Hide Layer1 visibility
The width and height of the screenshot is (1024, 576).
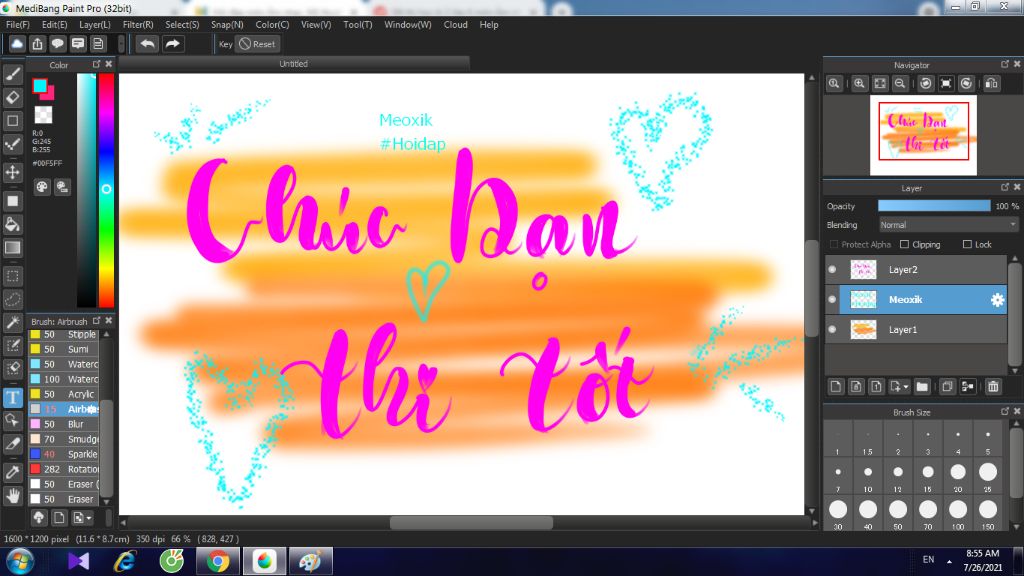[x=832, y=330]
